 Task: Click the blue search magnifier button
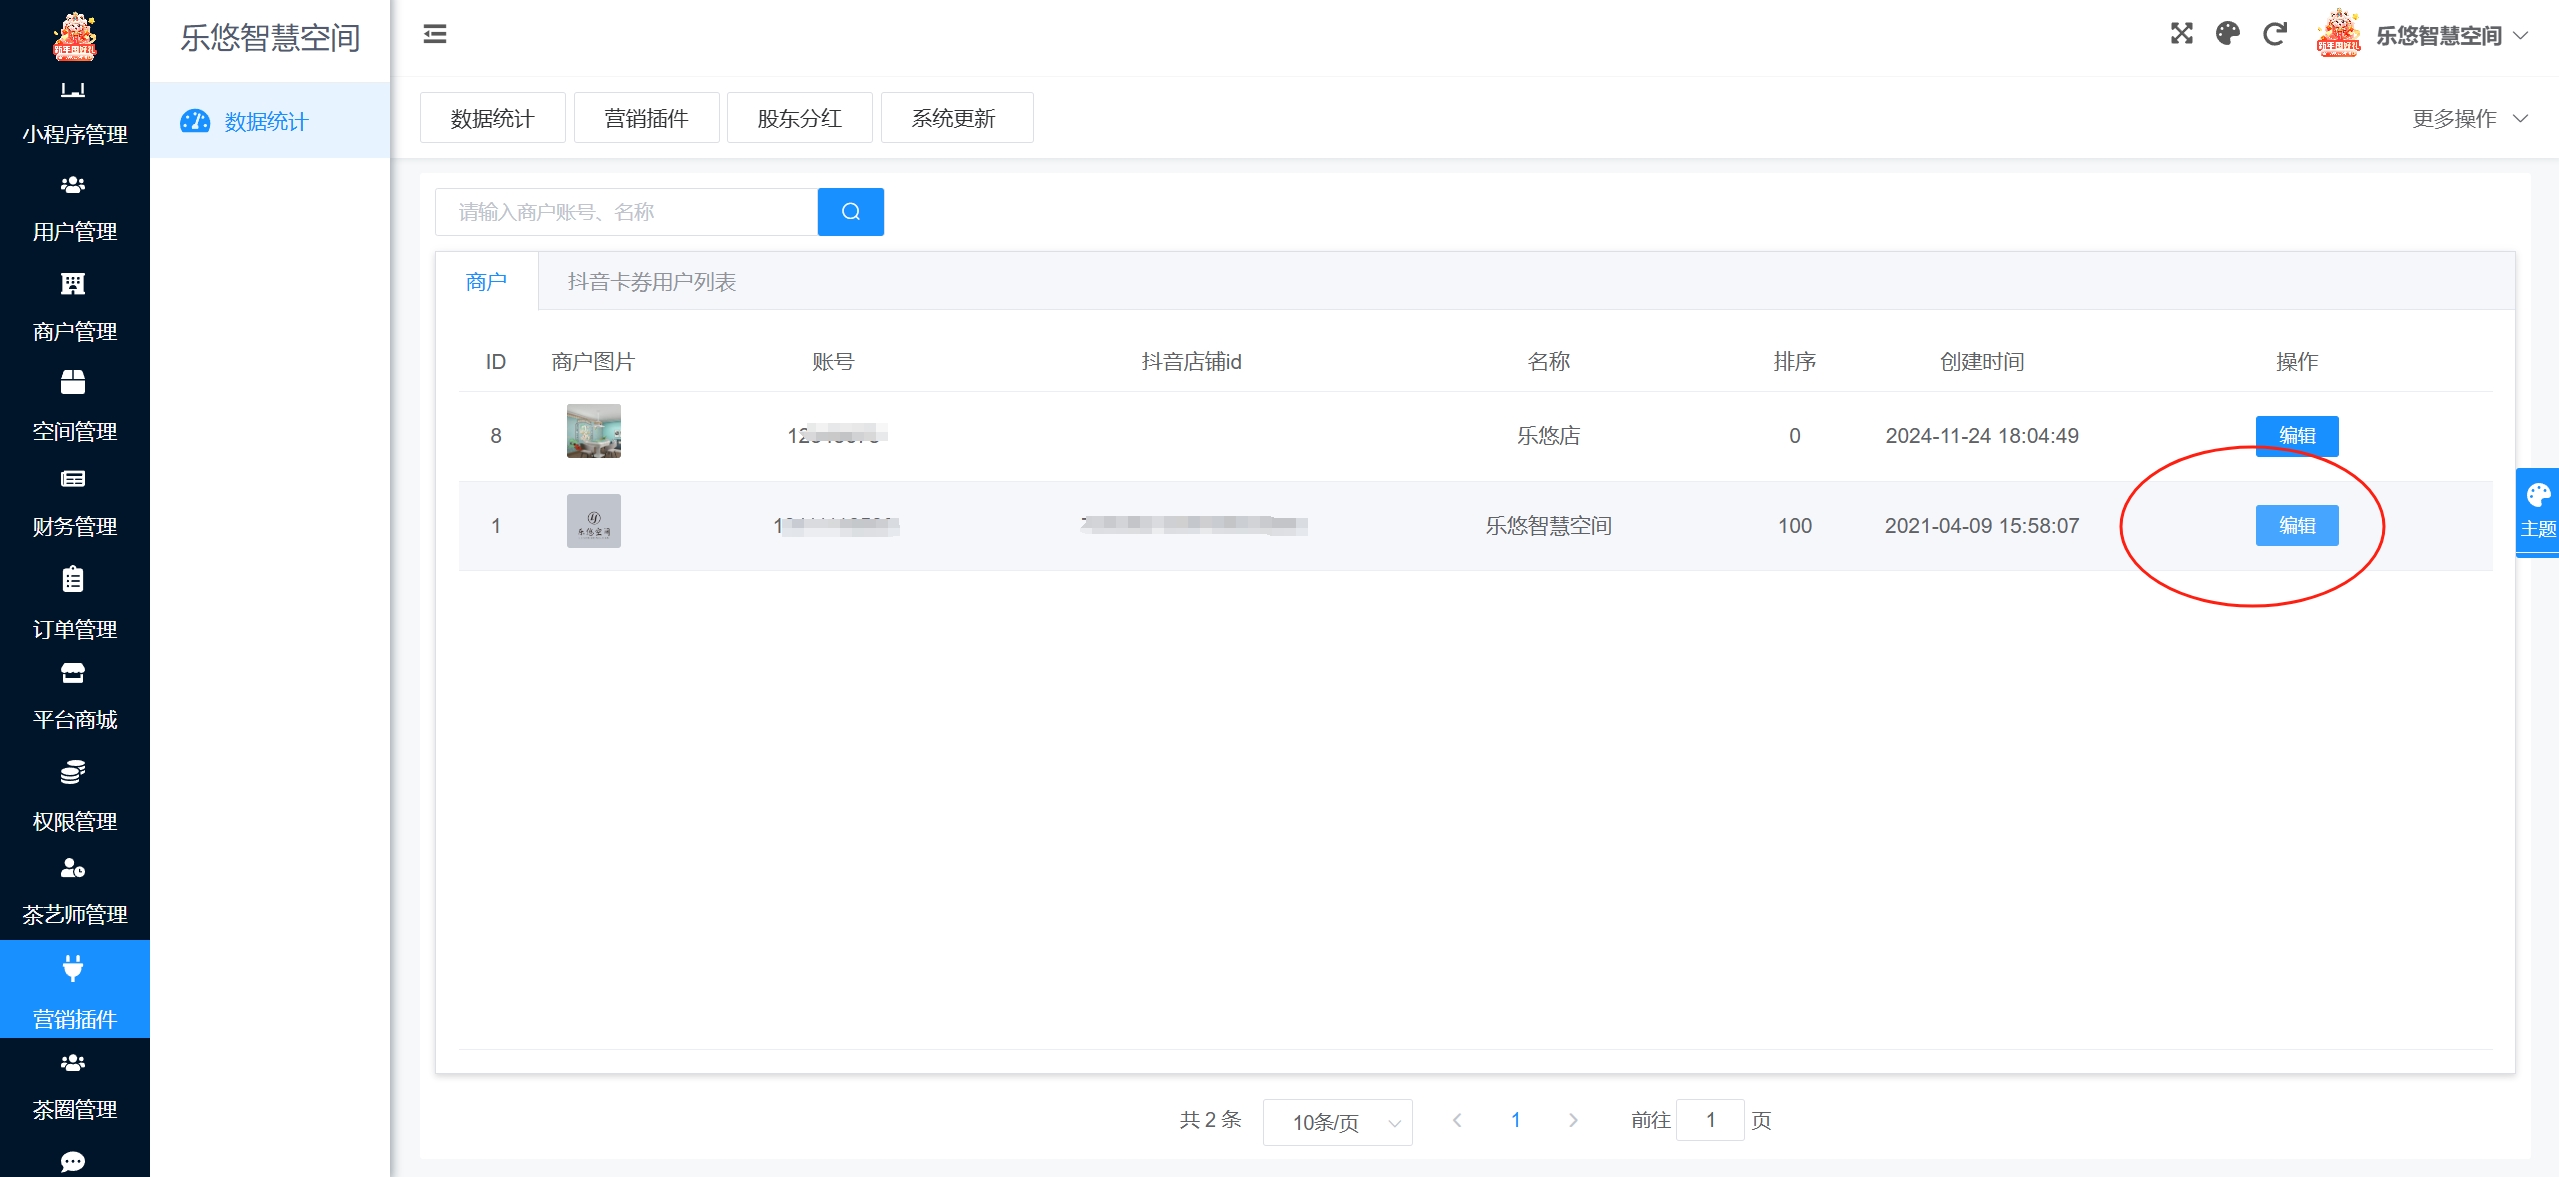pyautogui.click(x=849, y=211)
